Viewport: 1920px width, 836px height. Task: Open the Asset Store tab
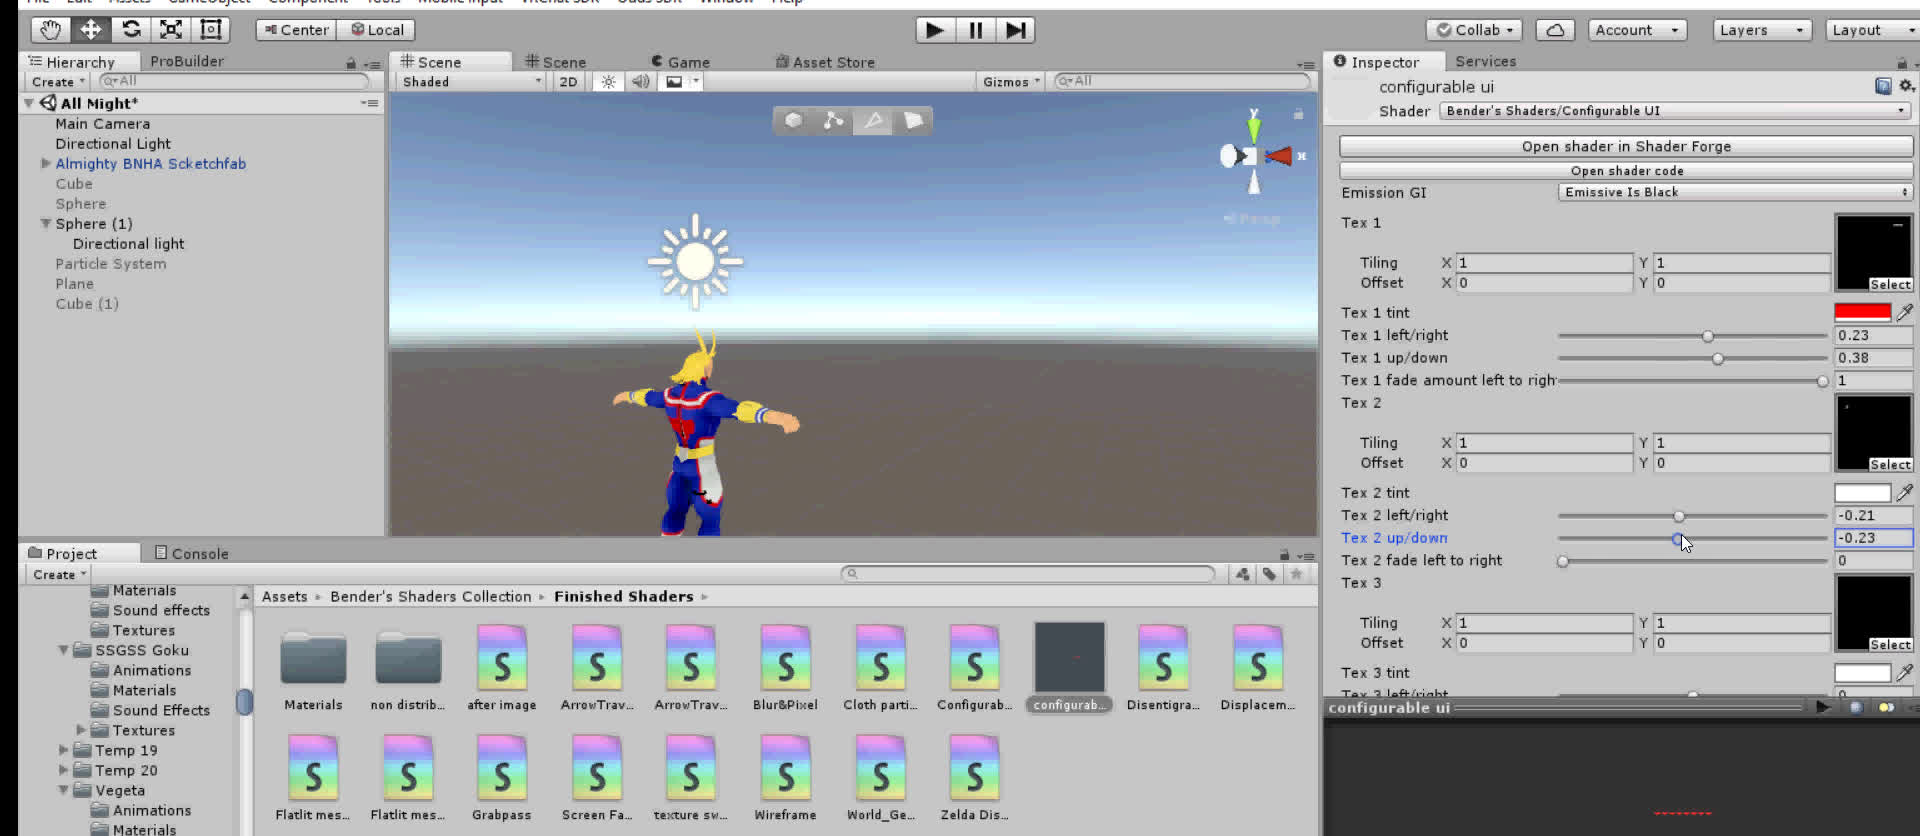pos(825,62)
